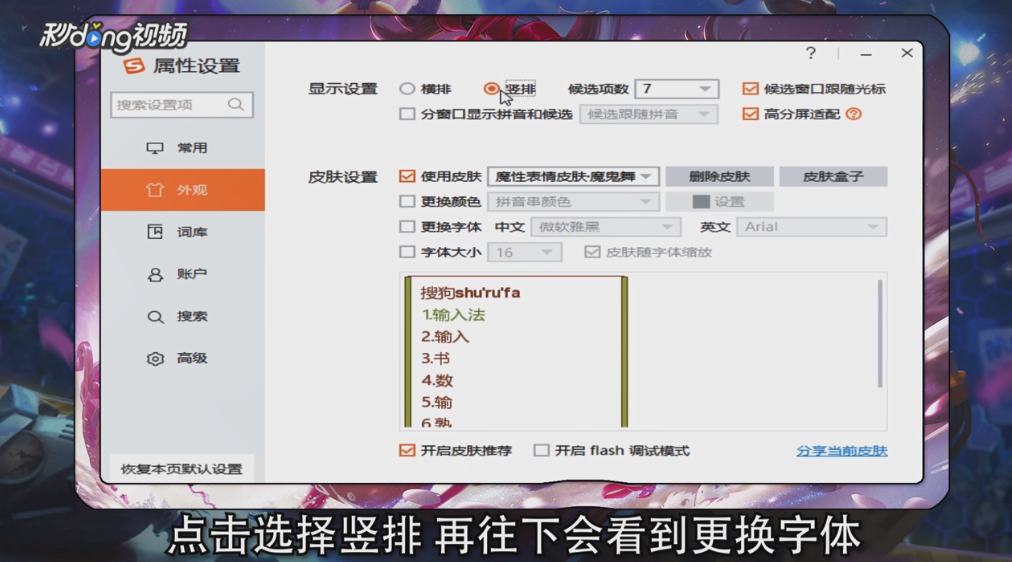Image resolution: width=1012 pixels, height=562 pixels.
Task: Open the Arial English font dropdown
Action: click(811, 226)
